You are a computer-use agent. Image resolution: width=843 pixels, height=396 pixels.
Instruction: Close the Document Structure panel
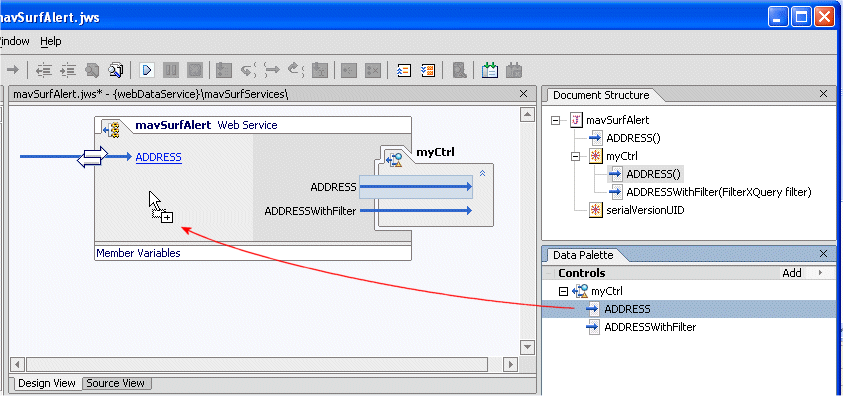pos(823,93)
